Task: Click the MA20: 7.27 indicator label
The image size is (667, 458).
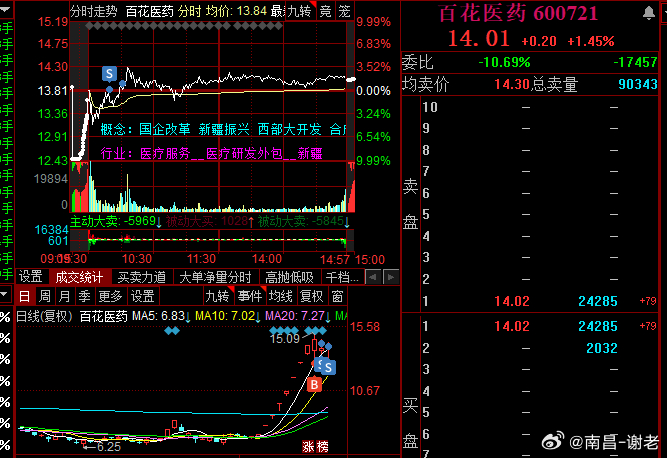Action: coord(298,316)
